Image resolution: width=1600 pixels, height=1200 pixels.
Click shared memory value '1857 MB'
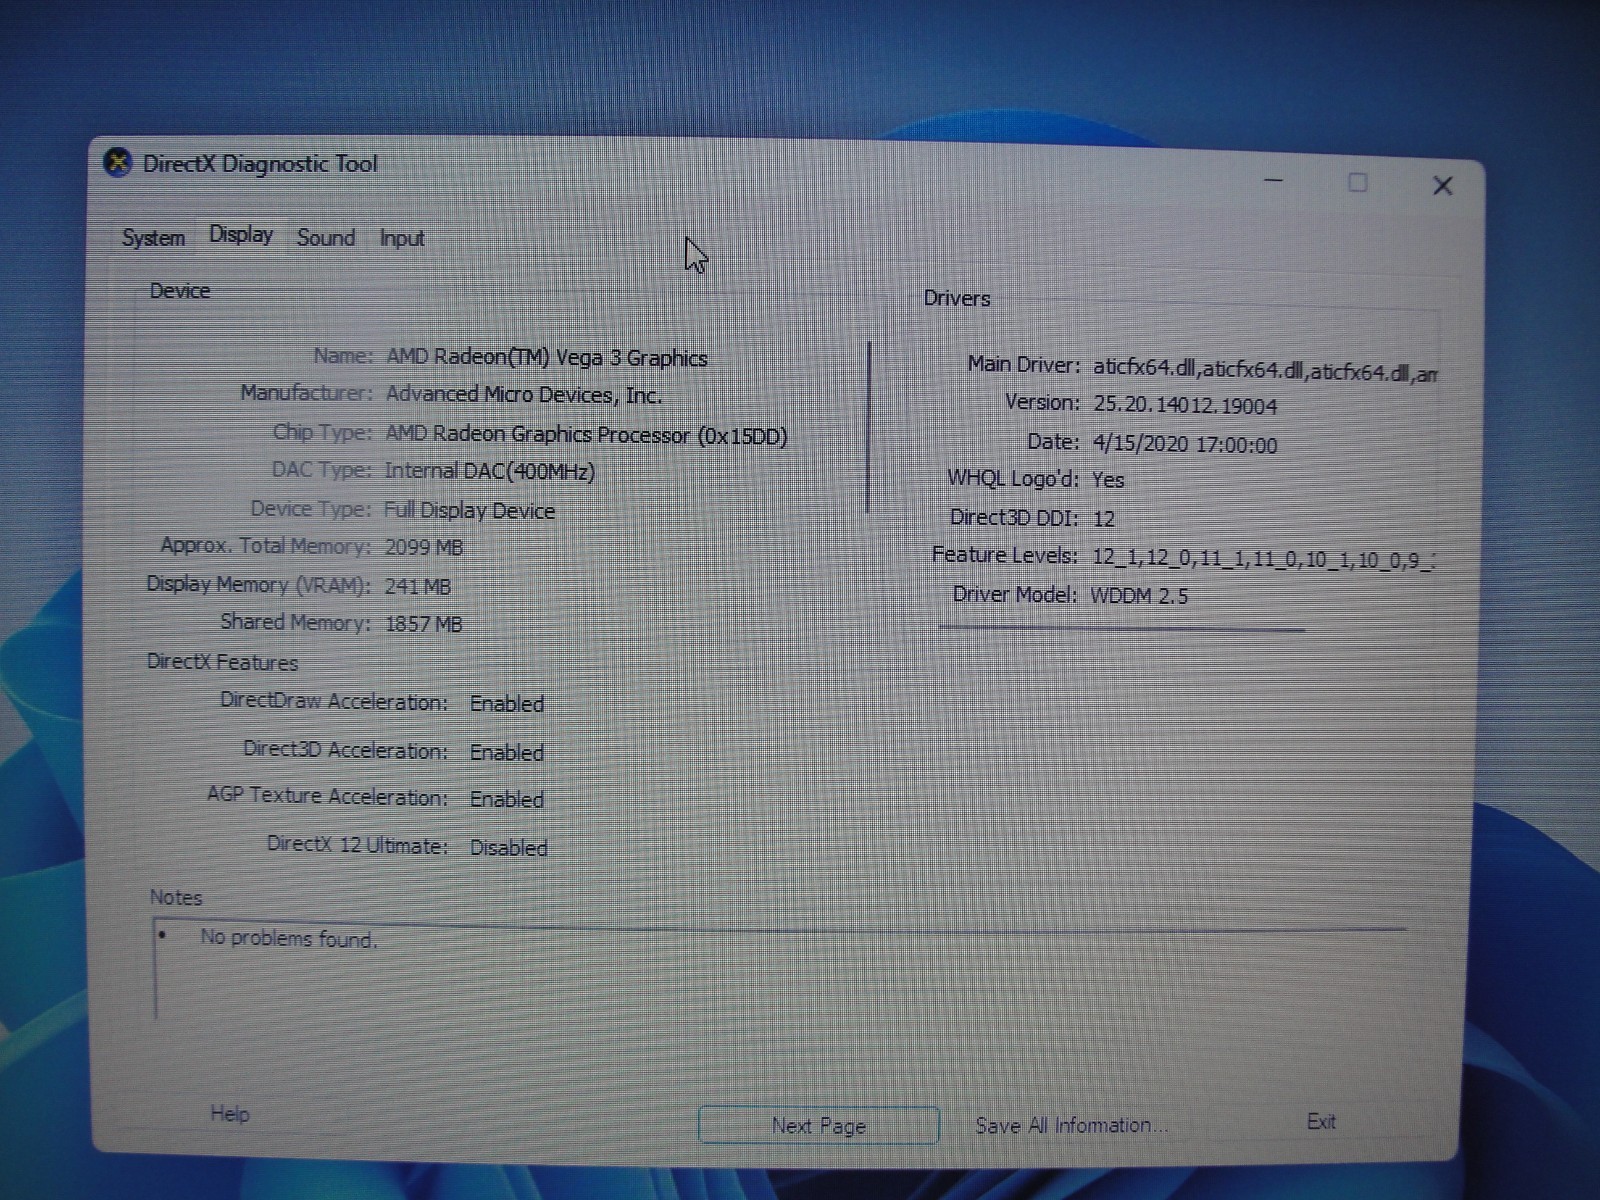coord(424,624)
